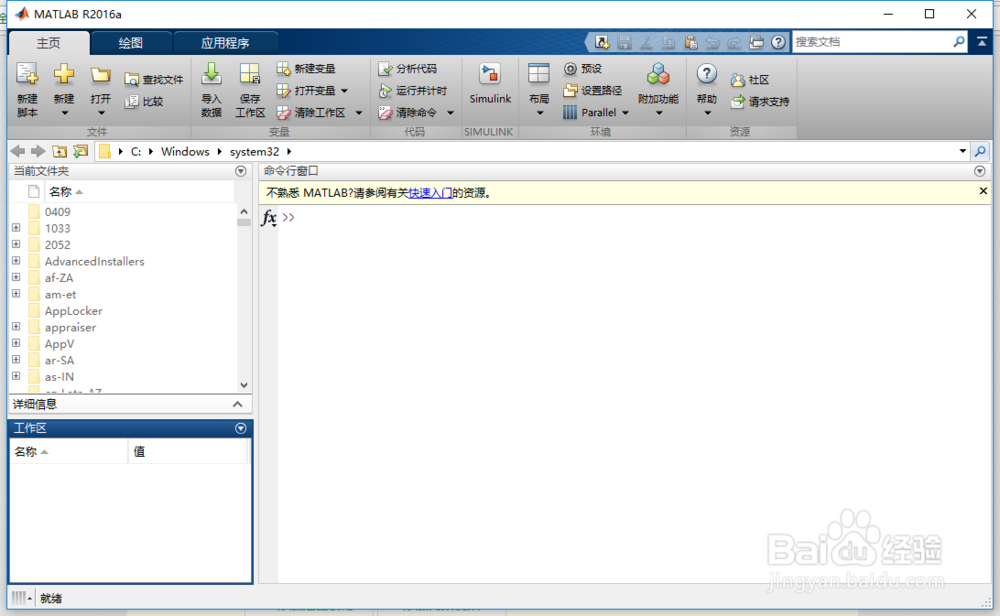
Task: Click the browse for folder icon
Action: click(80, 151)
